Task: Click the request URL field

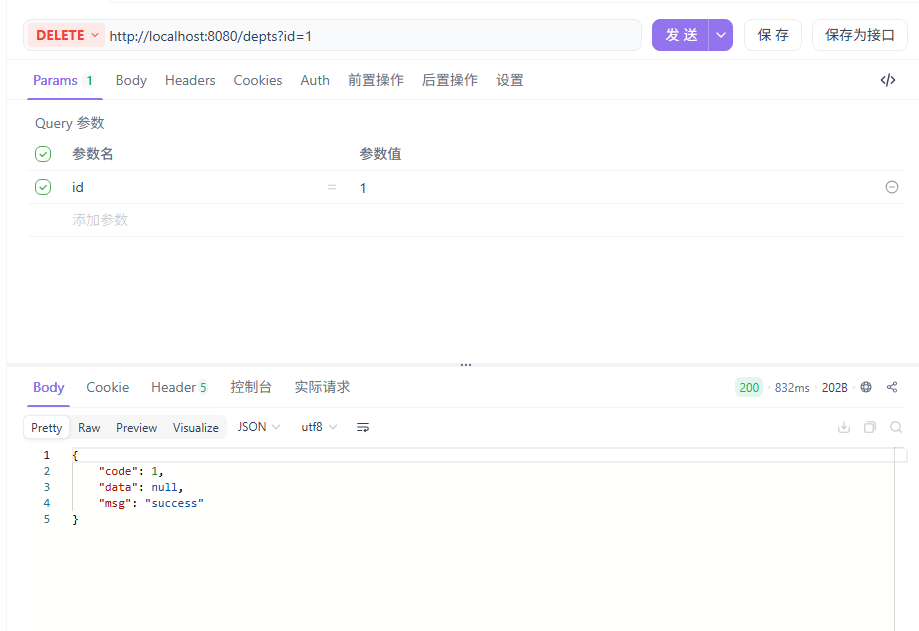Action: tap(373, 36)
